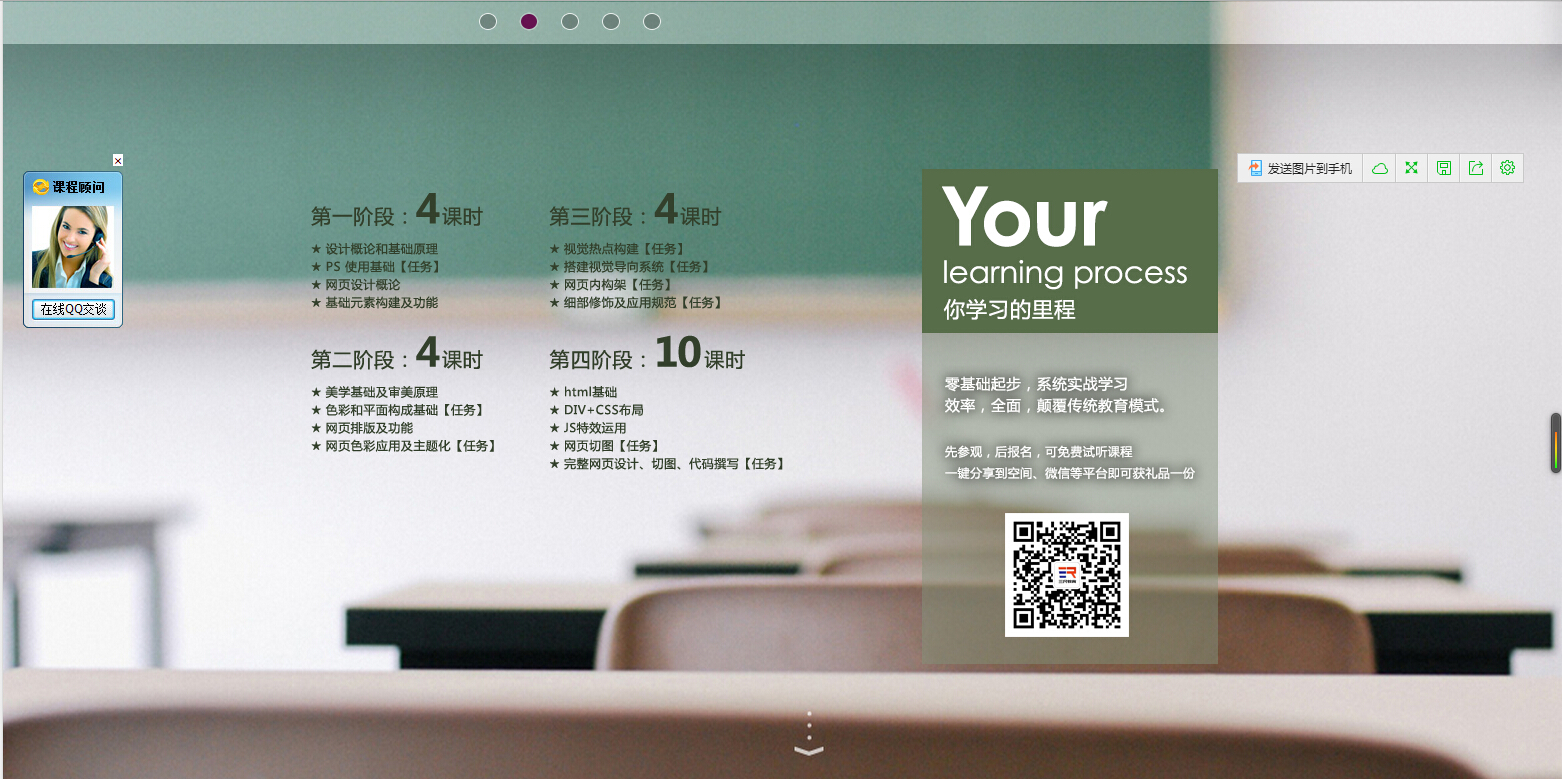The image size is (1562, 779).
Task: Click 网页设计概论 list item
Action: click(356, 284)
